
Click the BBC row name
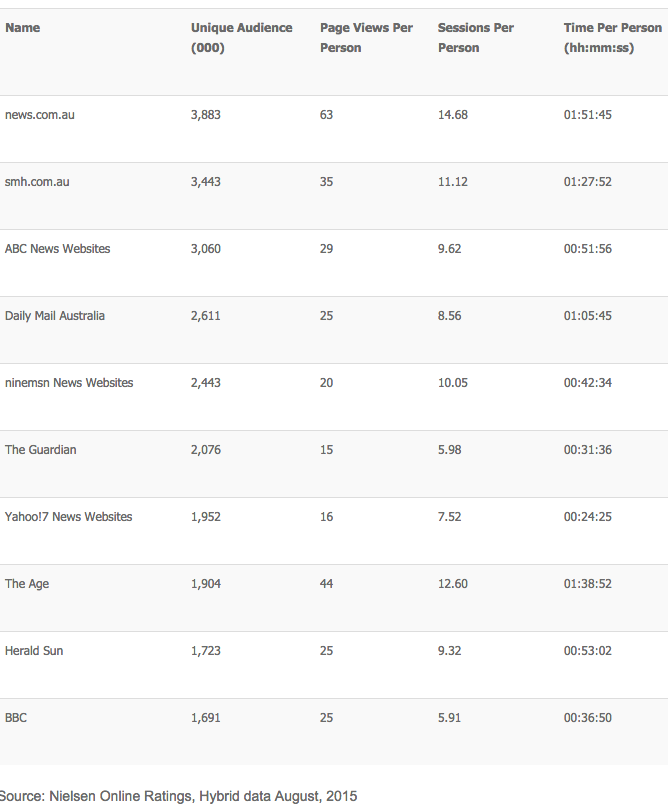click(16, 718)
